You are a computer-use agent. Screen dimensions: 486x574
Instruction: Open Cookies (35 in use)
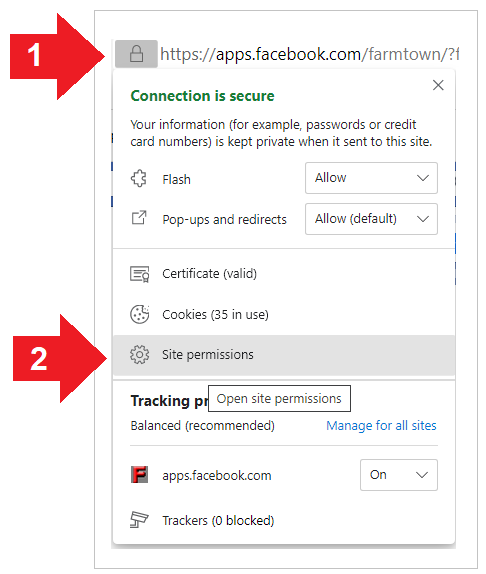point(284,314)
